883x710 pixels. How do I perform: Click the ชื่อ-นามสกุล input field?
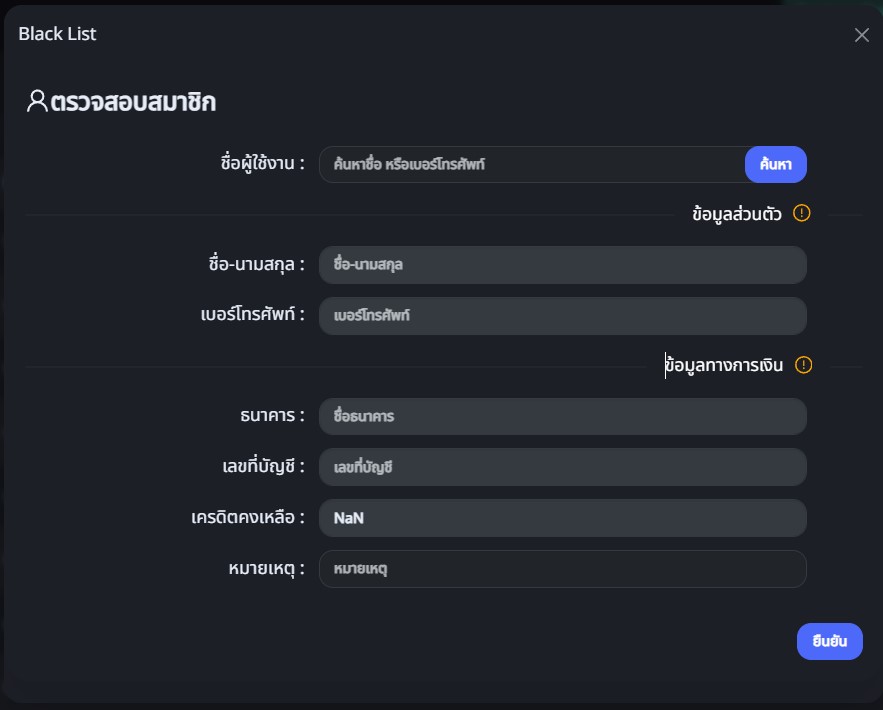coord(562,265)
